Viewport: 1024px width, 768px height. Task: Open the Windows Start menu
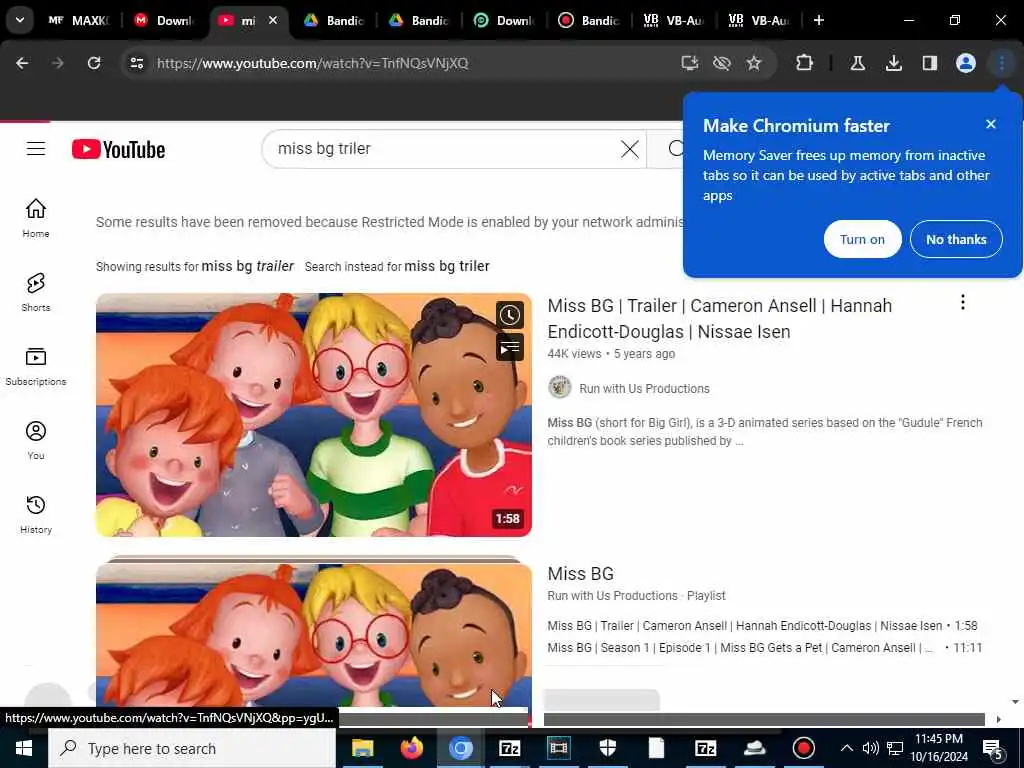24,748
